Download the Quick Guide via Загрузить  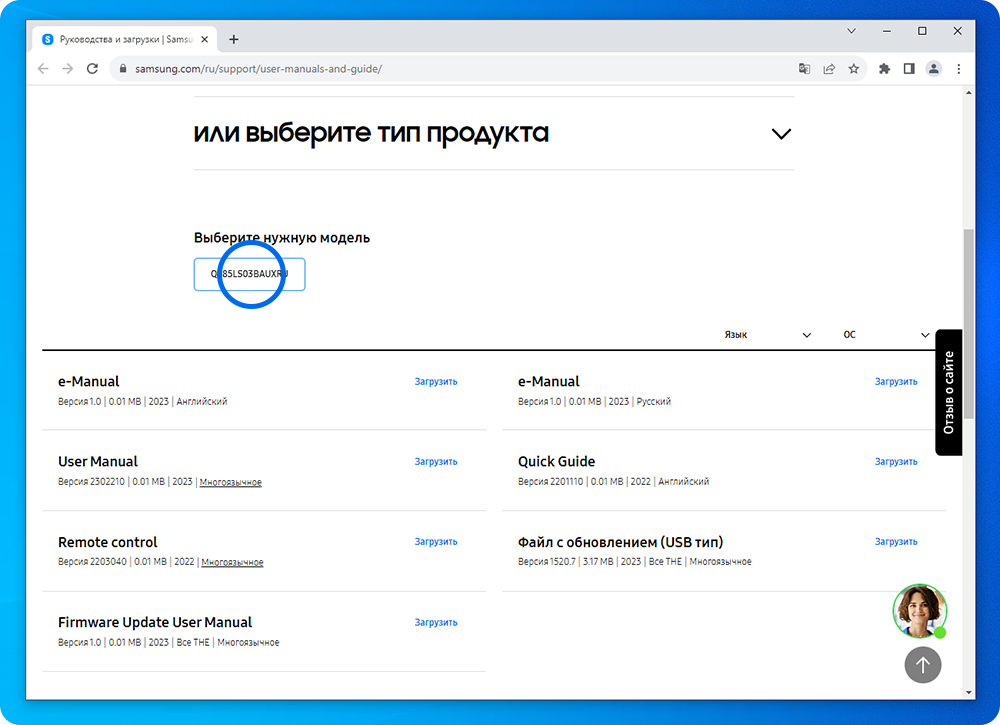pos(896,462)
